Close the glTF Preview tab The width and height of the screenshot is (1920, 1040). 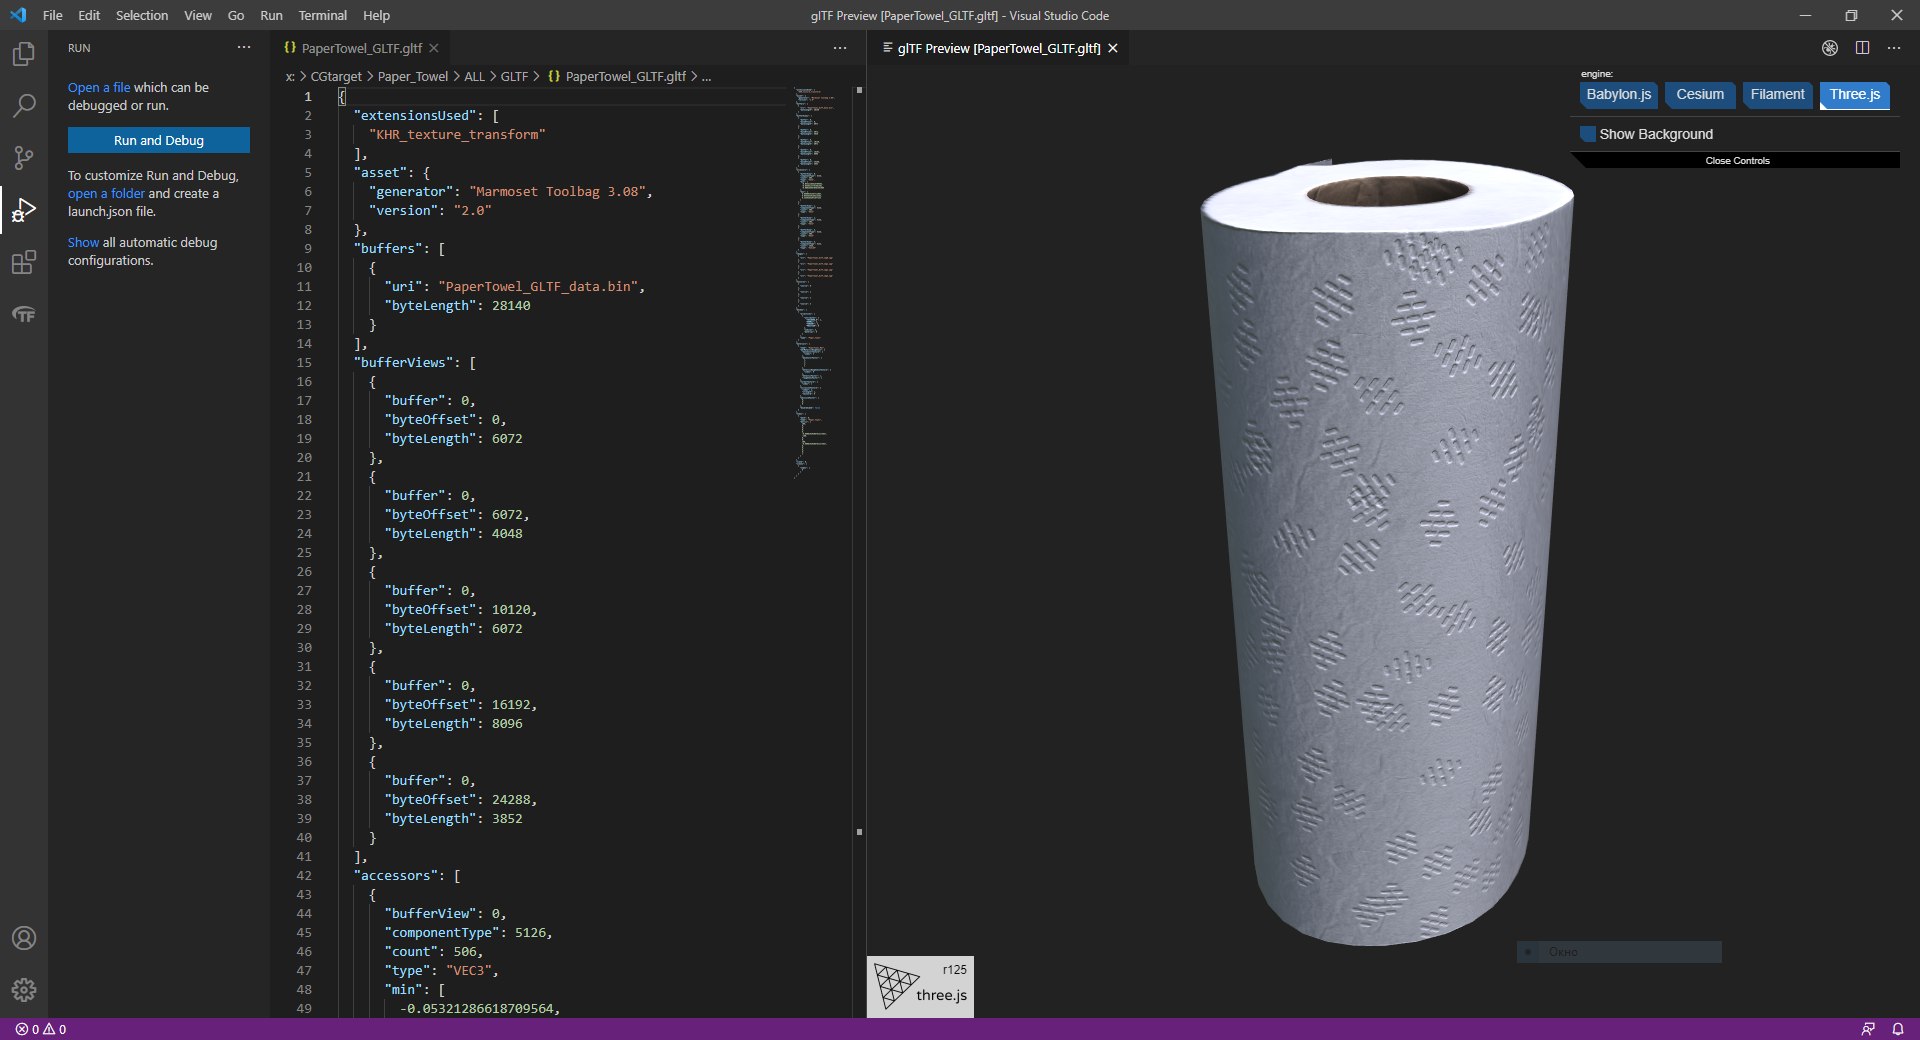(x=1112, y=48)
